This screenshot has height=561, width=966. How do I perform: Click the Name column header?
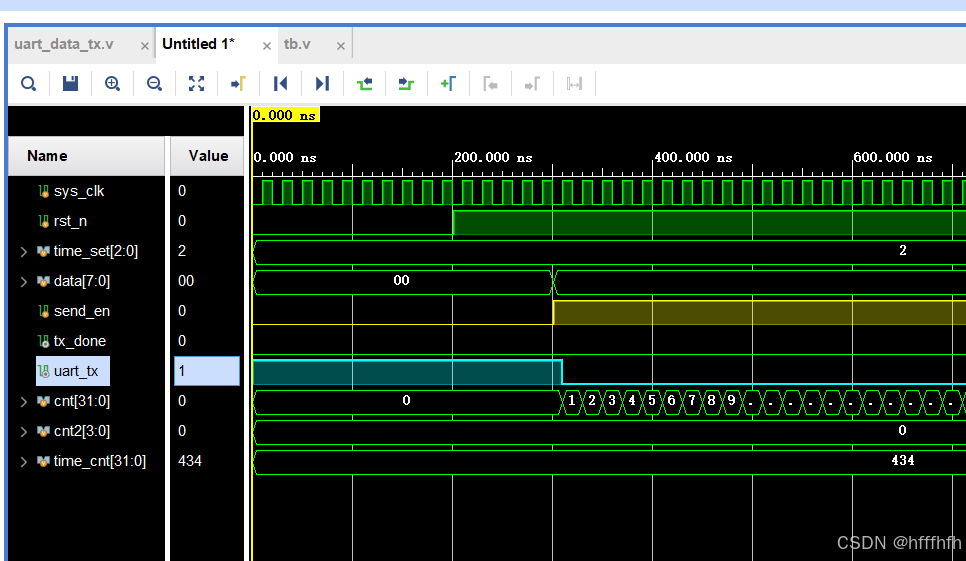point(86,156)
